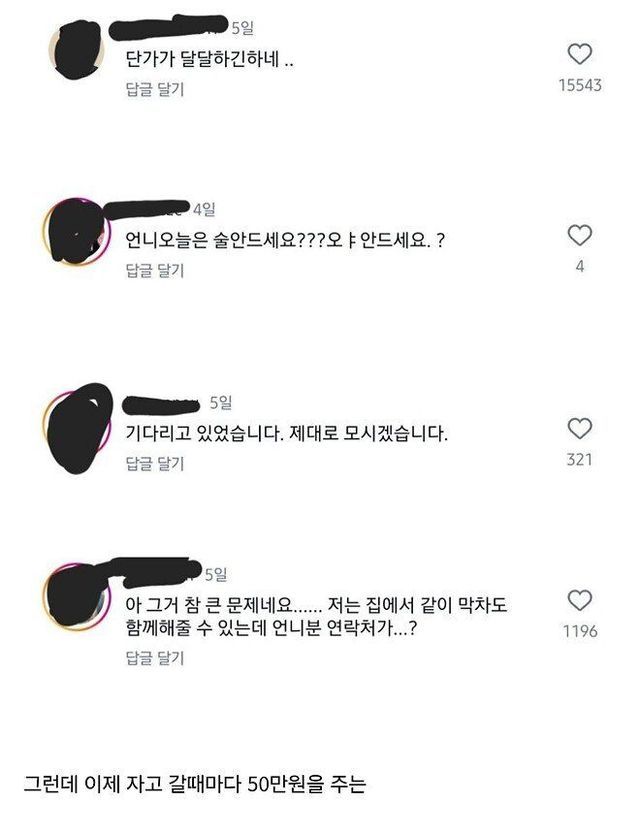Click 답글 달기 under '기다리고 있었습니다' comment
This screenshot has height=834, width=640.
click(155, 463)
